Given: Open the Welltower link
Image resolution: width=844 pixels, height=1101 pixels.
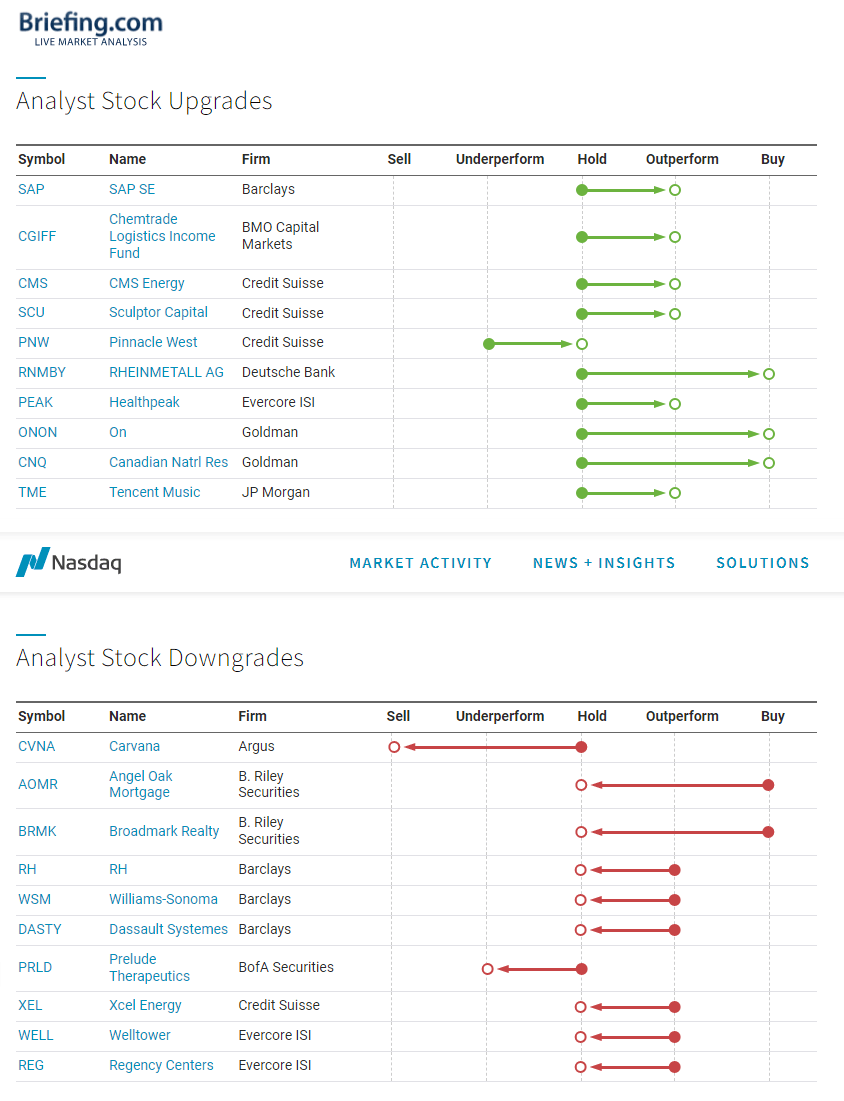Looking at the screenshot, I should (140, 1036).
